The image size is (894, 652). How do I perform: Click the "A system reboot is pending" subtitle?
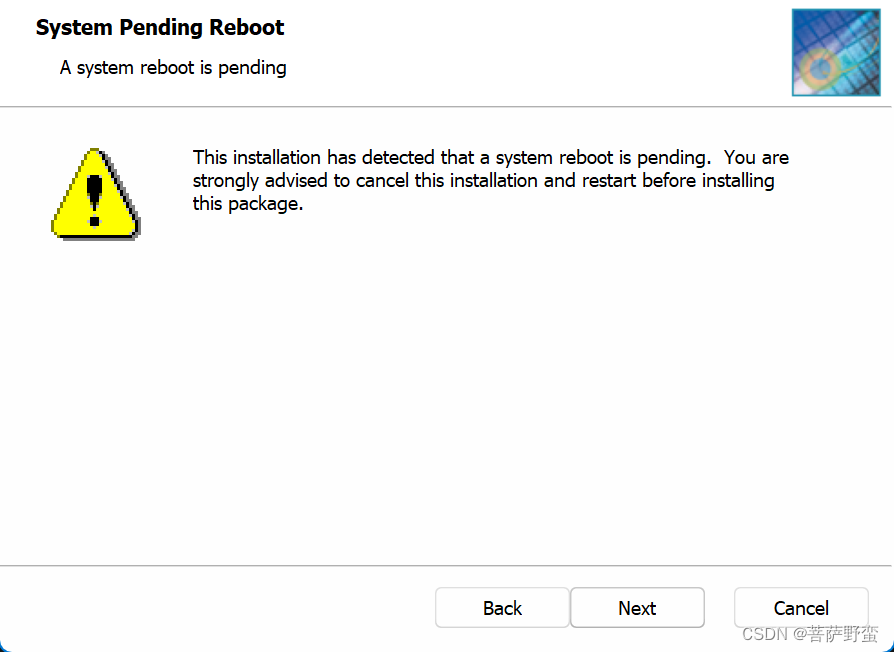173,68
